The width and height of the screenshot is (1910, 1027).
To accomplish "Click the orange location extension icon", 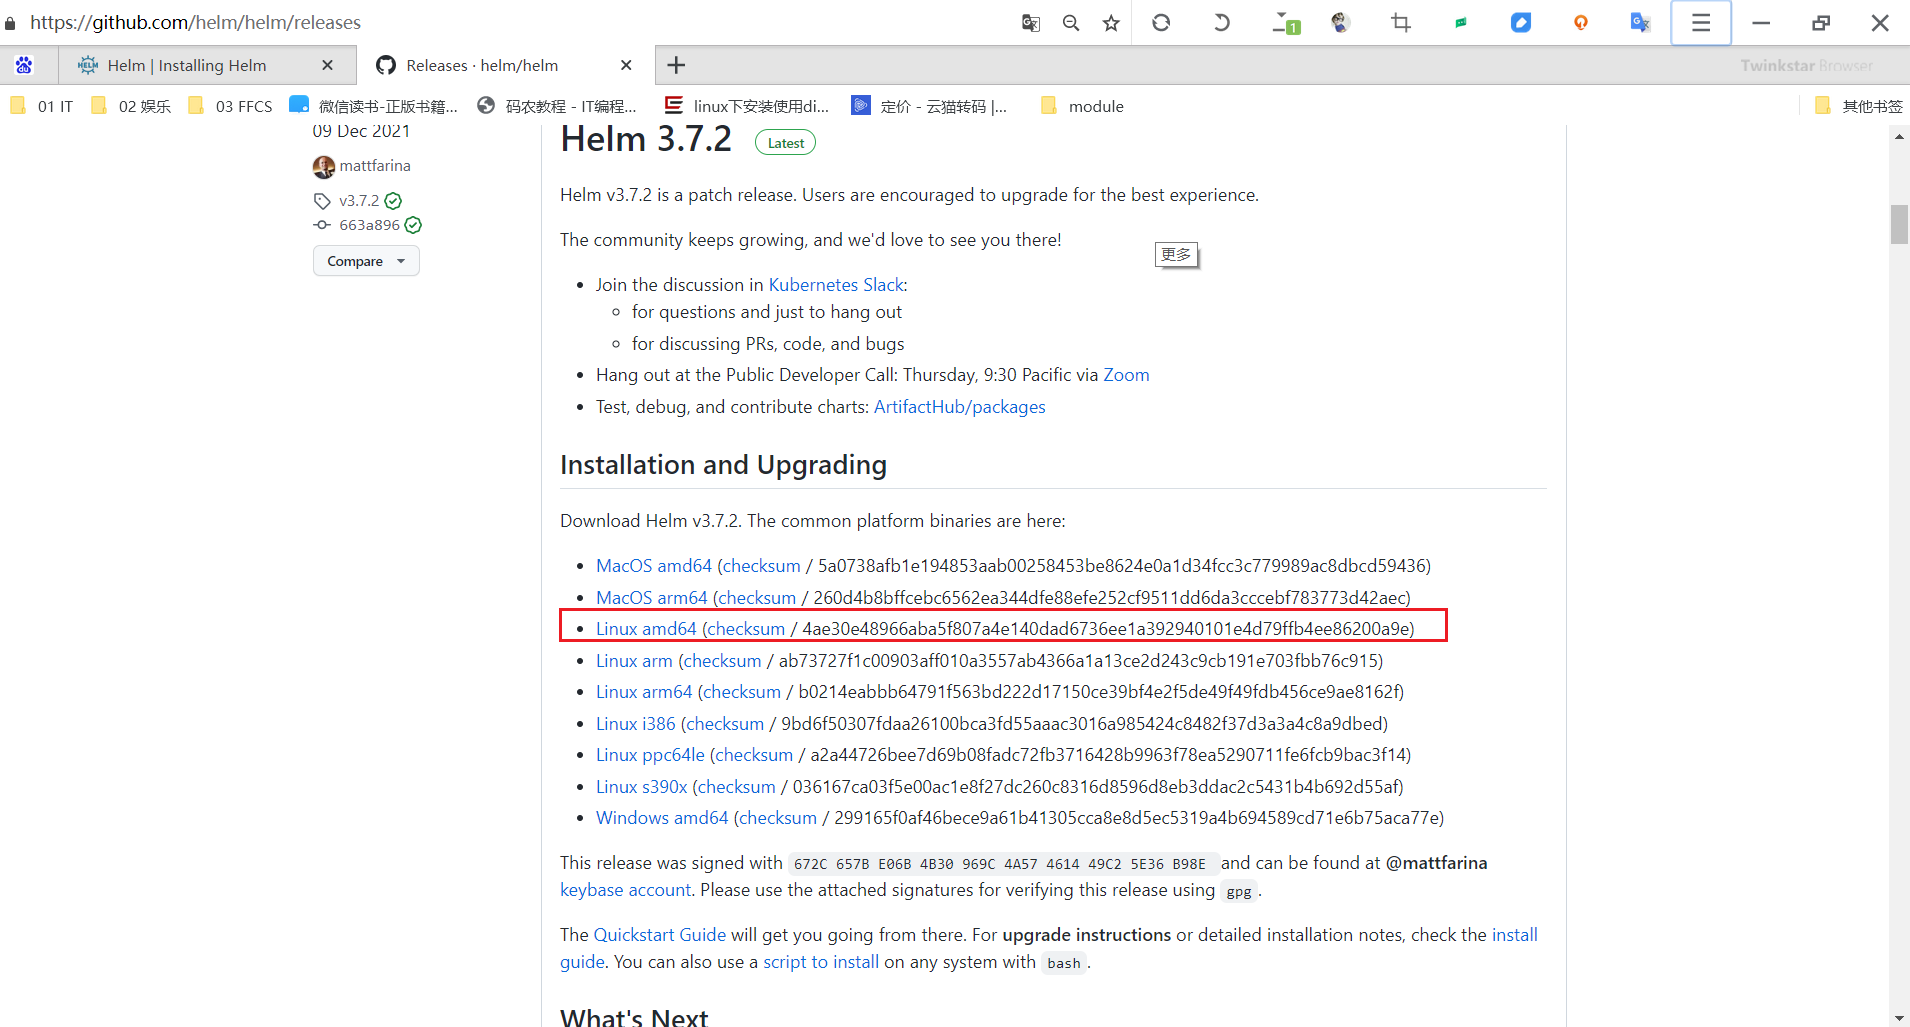I will [1581, 22].
